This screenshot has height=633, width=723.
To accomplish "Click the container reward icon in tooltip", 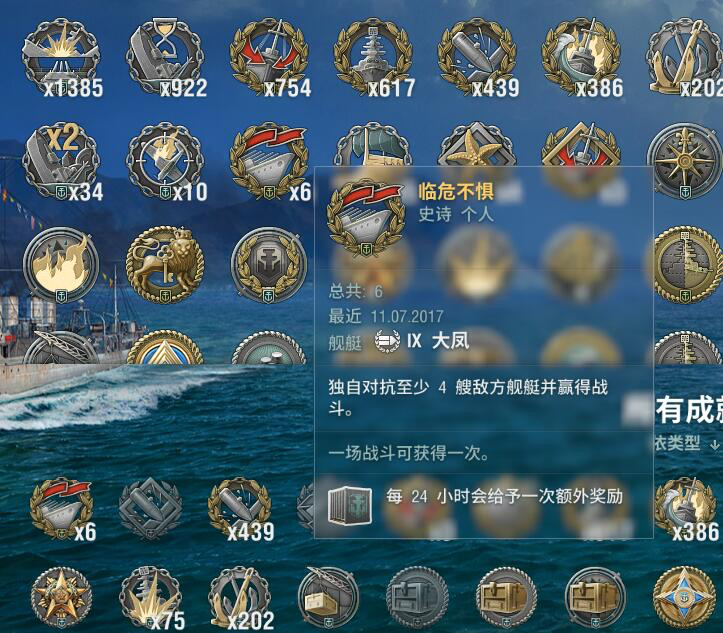I will click(x=350, y=505).
